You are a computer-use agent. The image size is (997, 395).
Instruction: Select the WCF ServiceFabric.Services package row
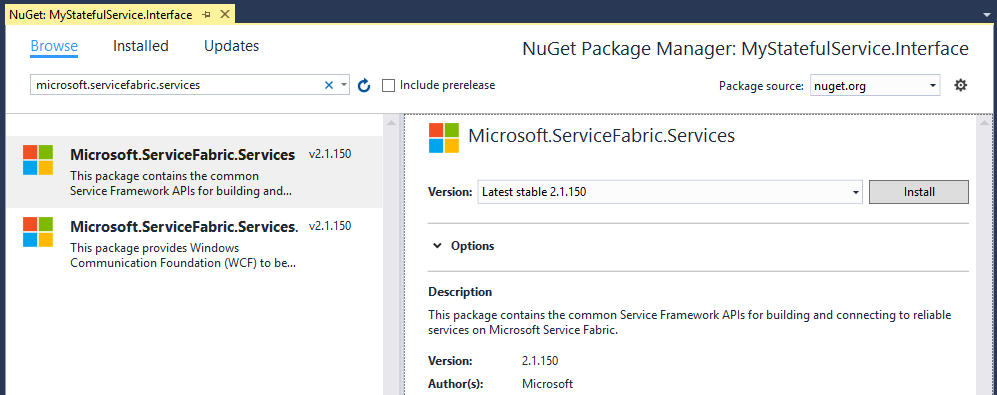194,244
